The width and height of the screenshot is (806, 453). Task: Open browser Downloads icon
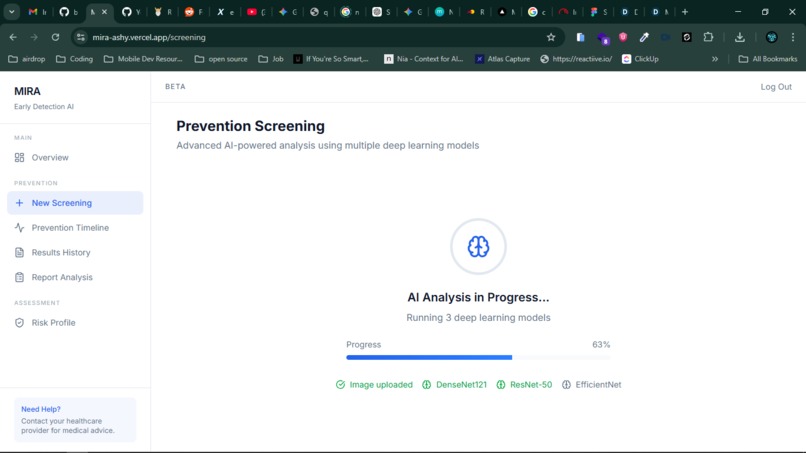(740, 37)
